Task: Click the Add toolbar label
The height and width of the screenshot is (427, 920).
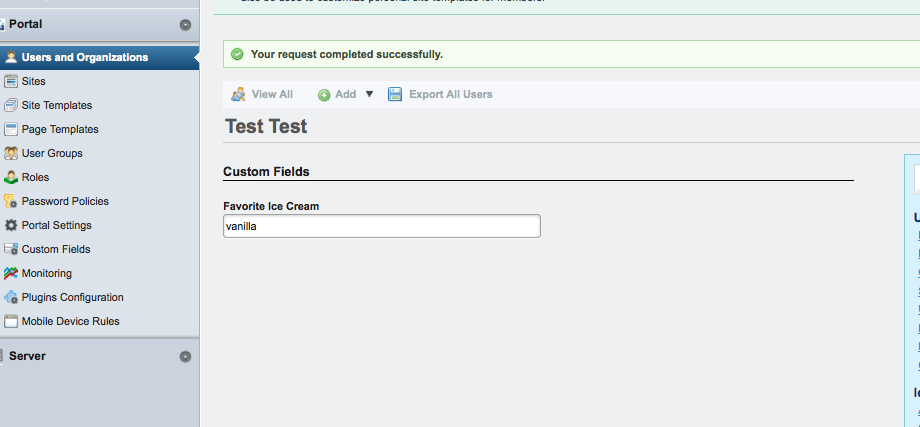Action: pyautogui.click(x=346, y=94)
